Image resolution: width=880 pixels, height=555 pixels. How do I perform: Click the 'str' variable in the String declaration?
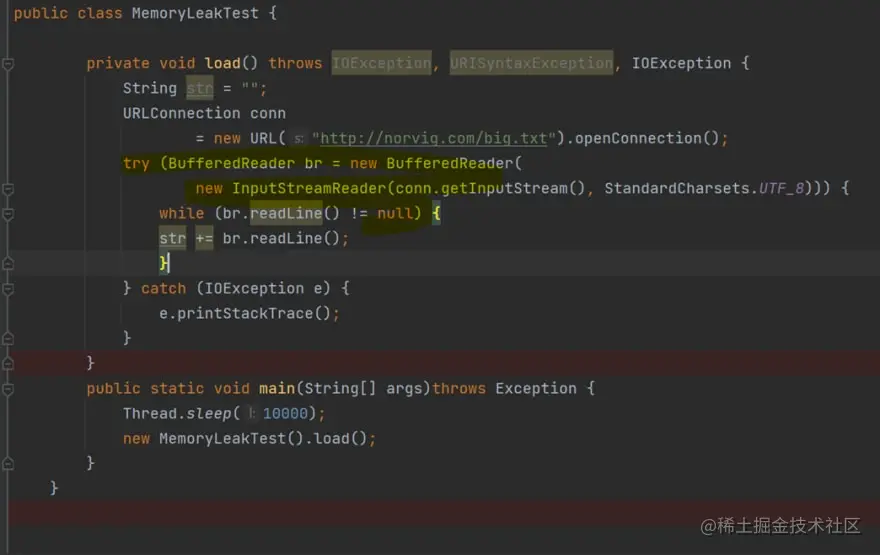pos(200,88)
